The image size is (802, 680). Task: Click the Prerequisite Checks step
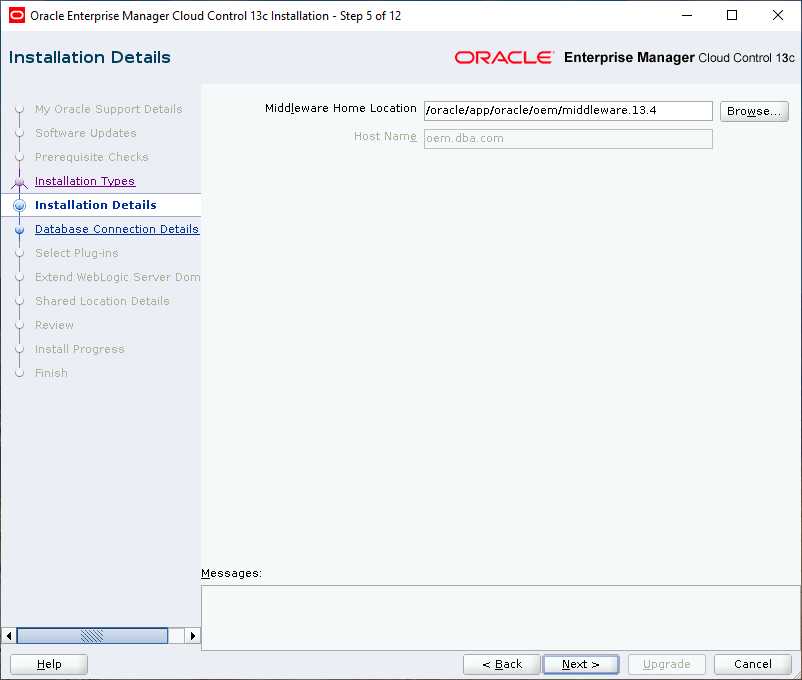[92, 157]
